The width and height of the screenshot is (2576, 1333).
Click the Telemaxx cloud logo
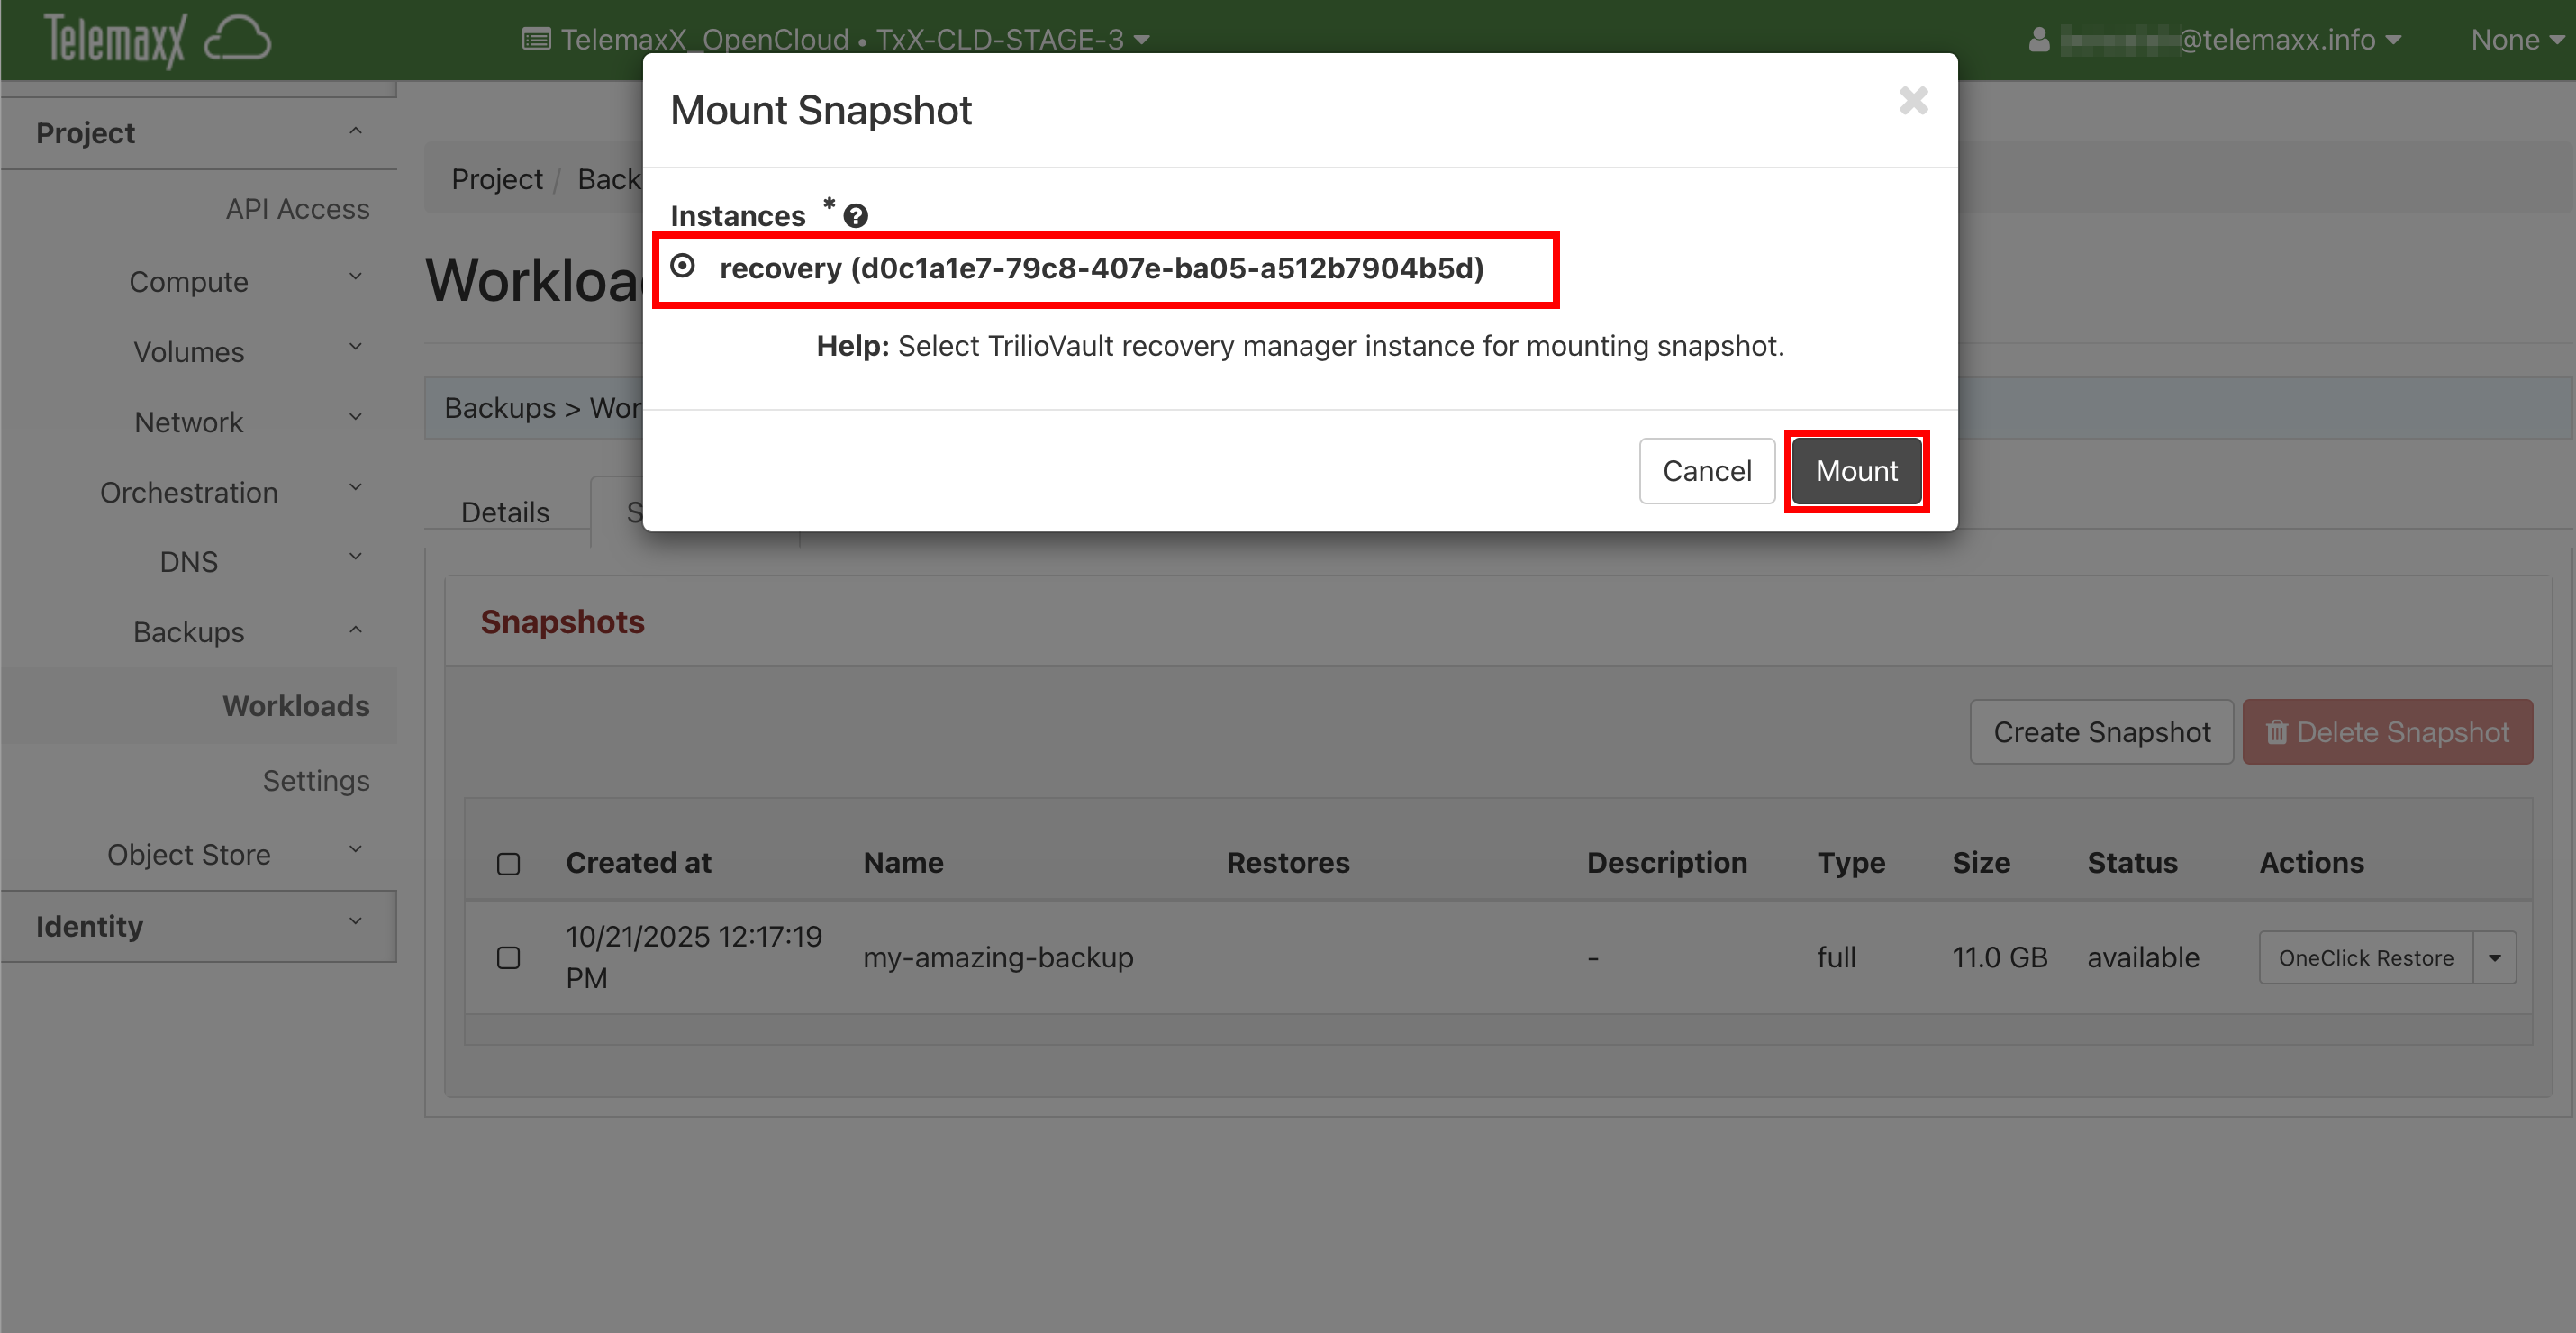coord(157,40)
